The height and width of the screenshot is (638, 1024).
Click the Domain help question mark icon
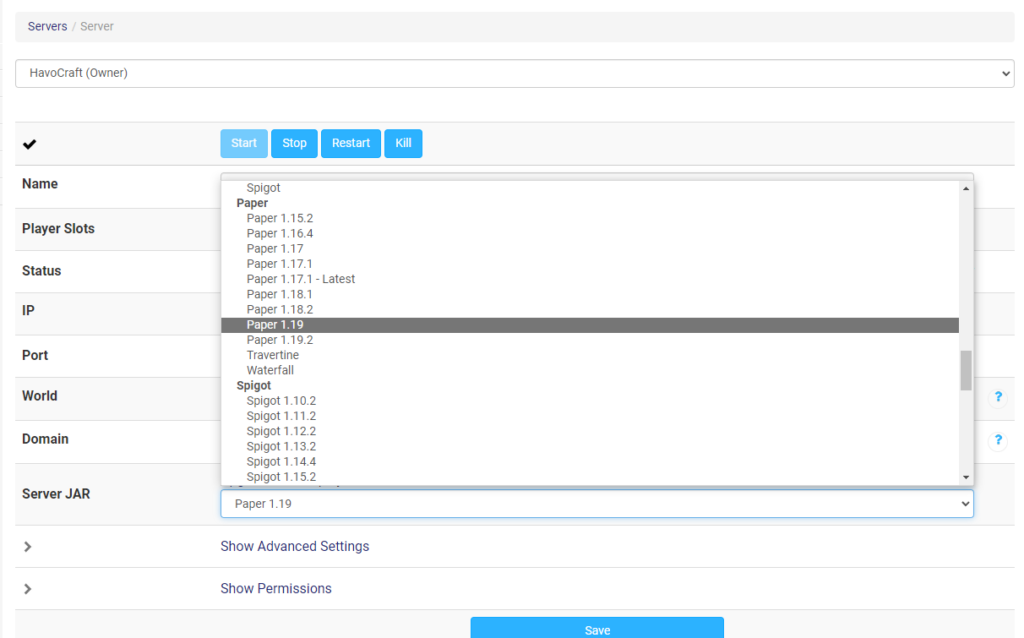coord(998,440)
